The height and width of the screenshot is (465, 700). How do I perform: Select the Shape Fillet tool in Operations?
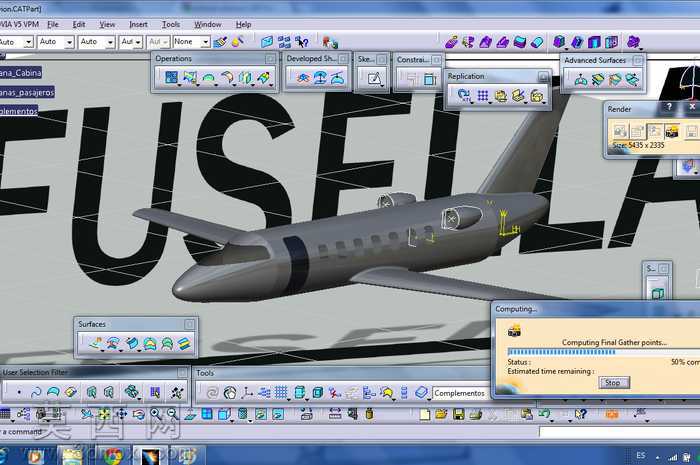pos(227,78)
